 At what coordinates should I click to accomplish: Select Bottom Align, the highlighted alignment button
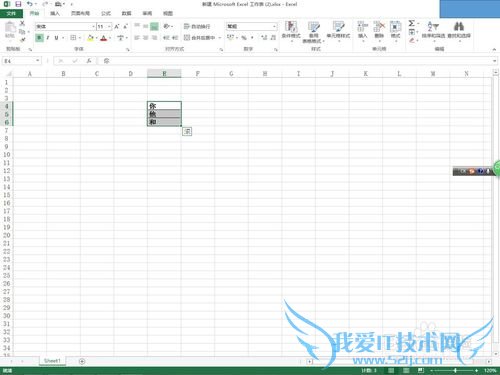pos(154,26)
